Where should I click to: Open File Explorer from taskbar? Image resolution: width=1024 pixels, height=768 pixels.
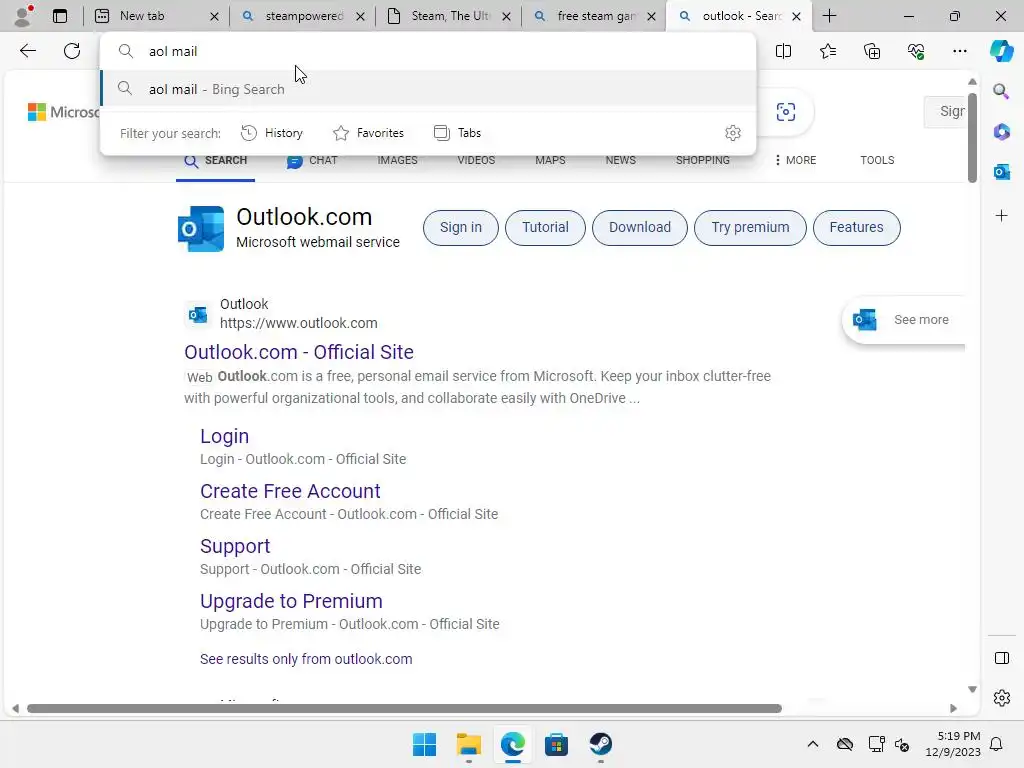tap(468, 744)
